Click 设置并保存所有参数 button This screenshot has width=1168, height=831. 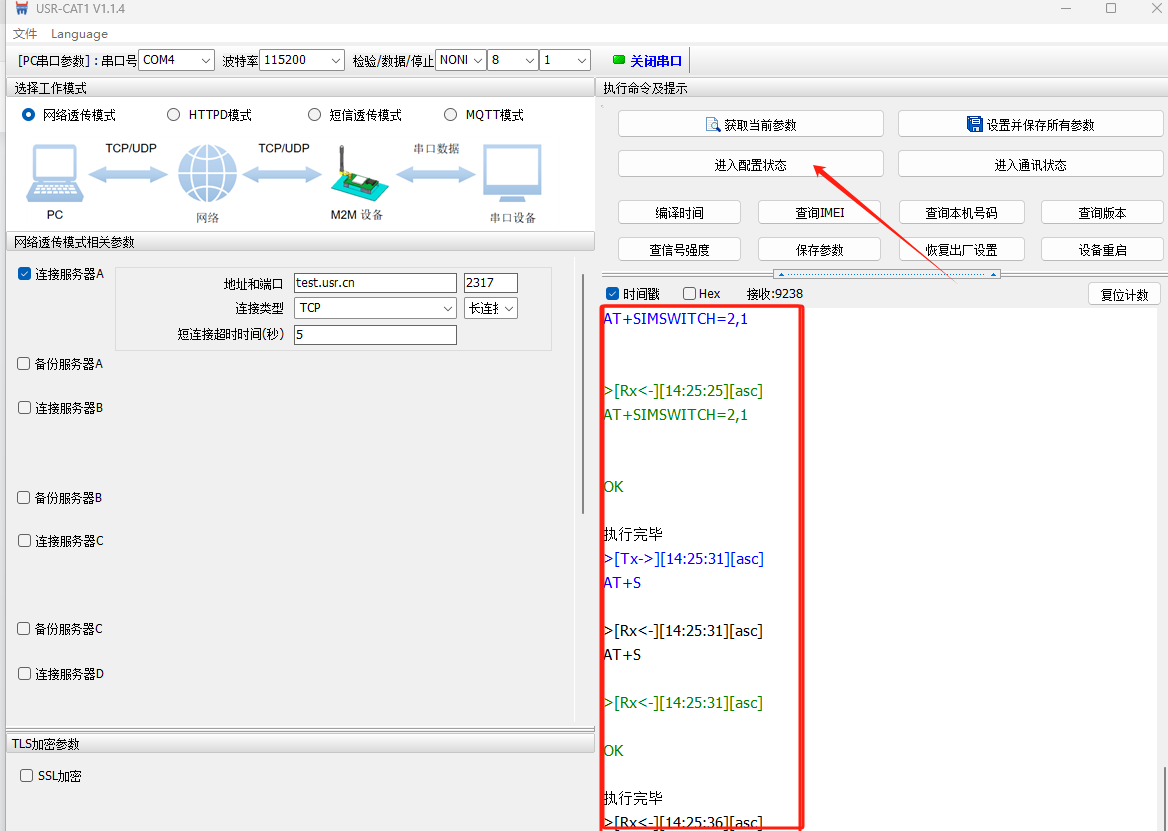[1030, 124]
